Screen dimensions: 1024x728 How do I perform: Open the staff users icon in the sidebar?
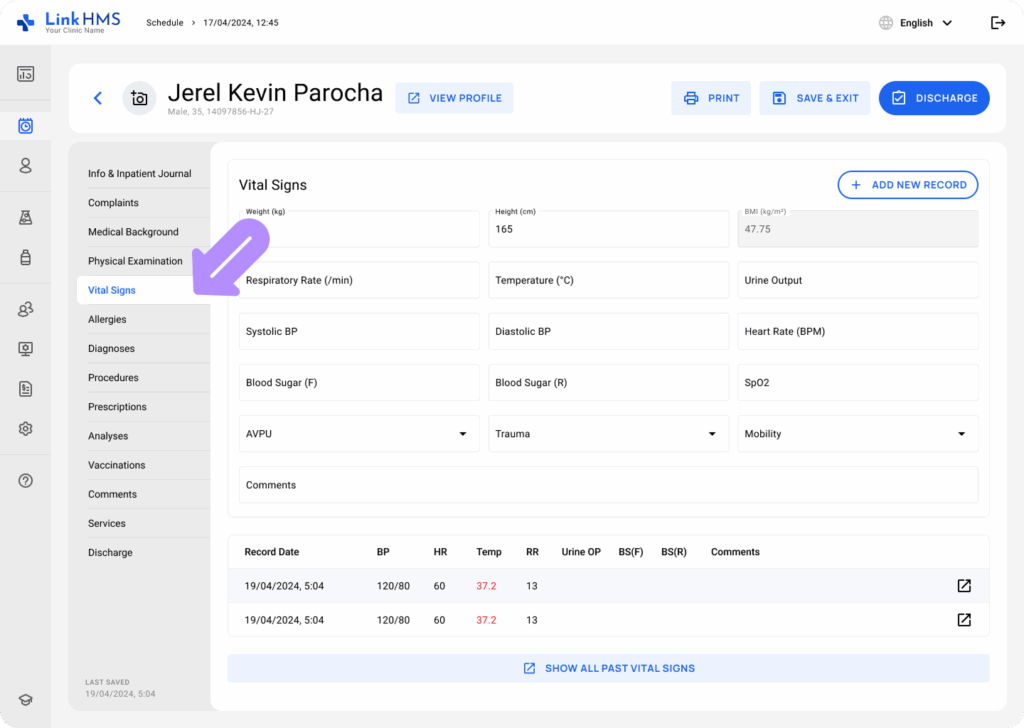click(25, 309)
